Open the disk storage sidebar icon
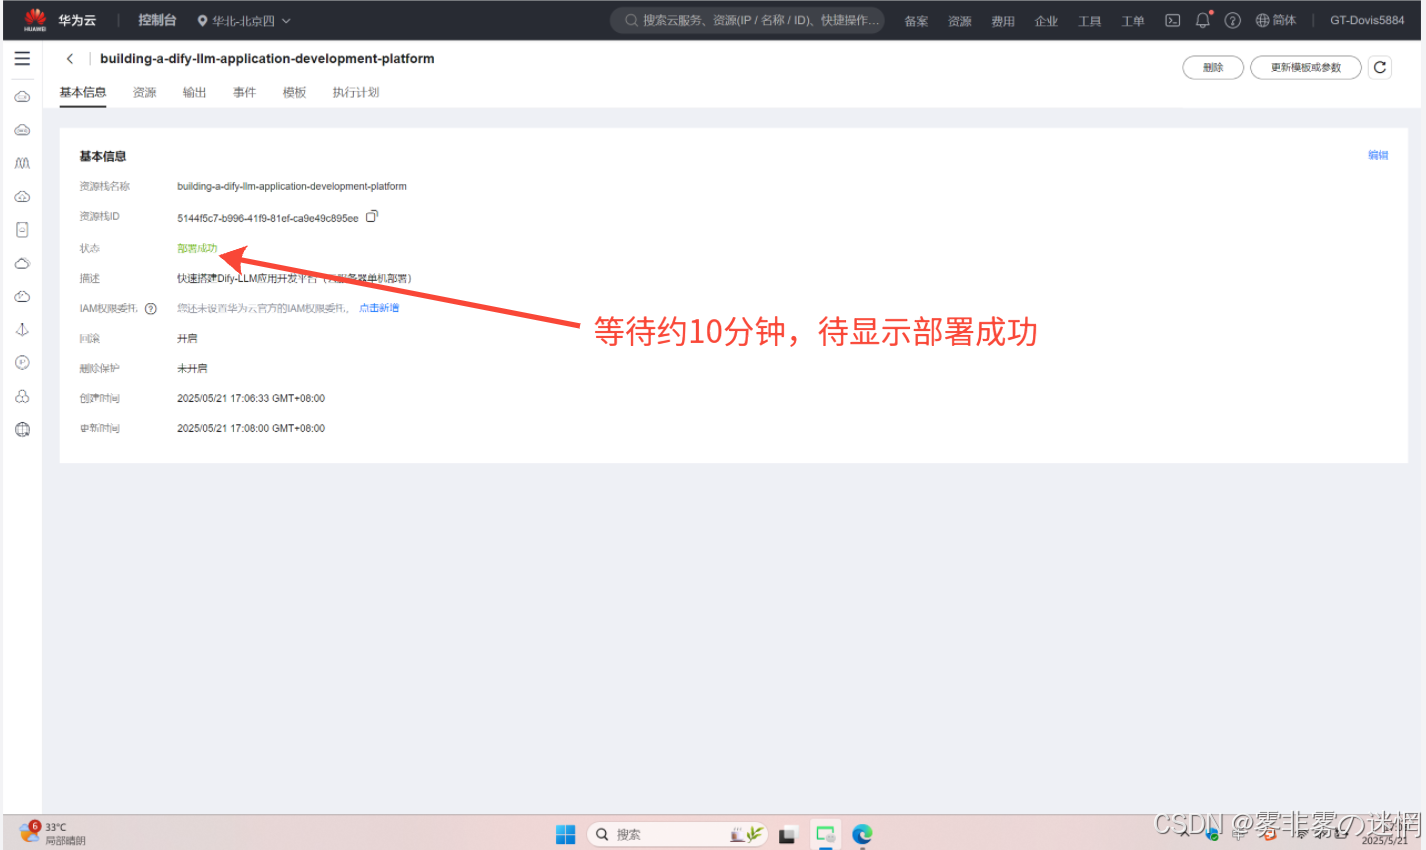Image resolution: width=1426 pixels, height=850 pixels. (x=22, y=230)
